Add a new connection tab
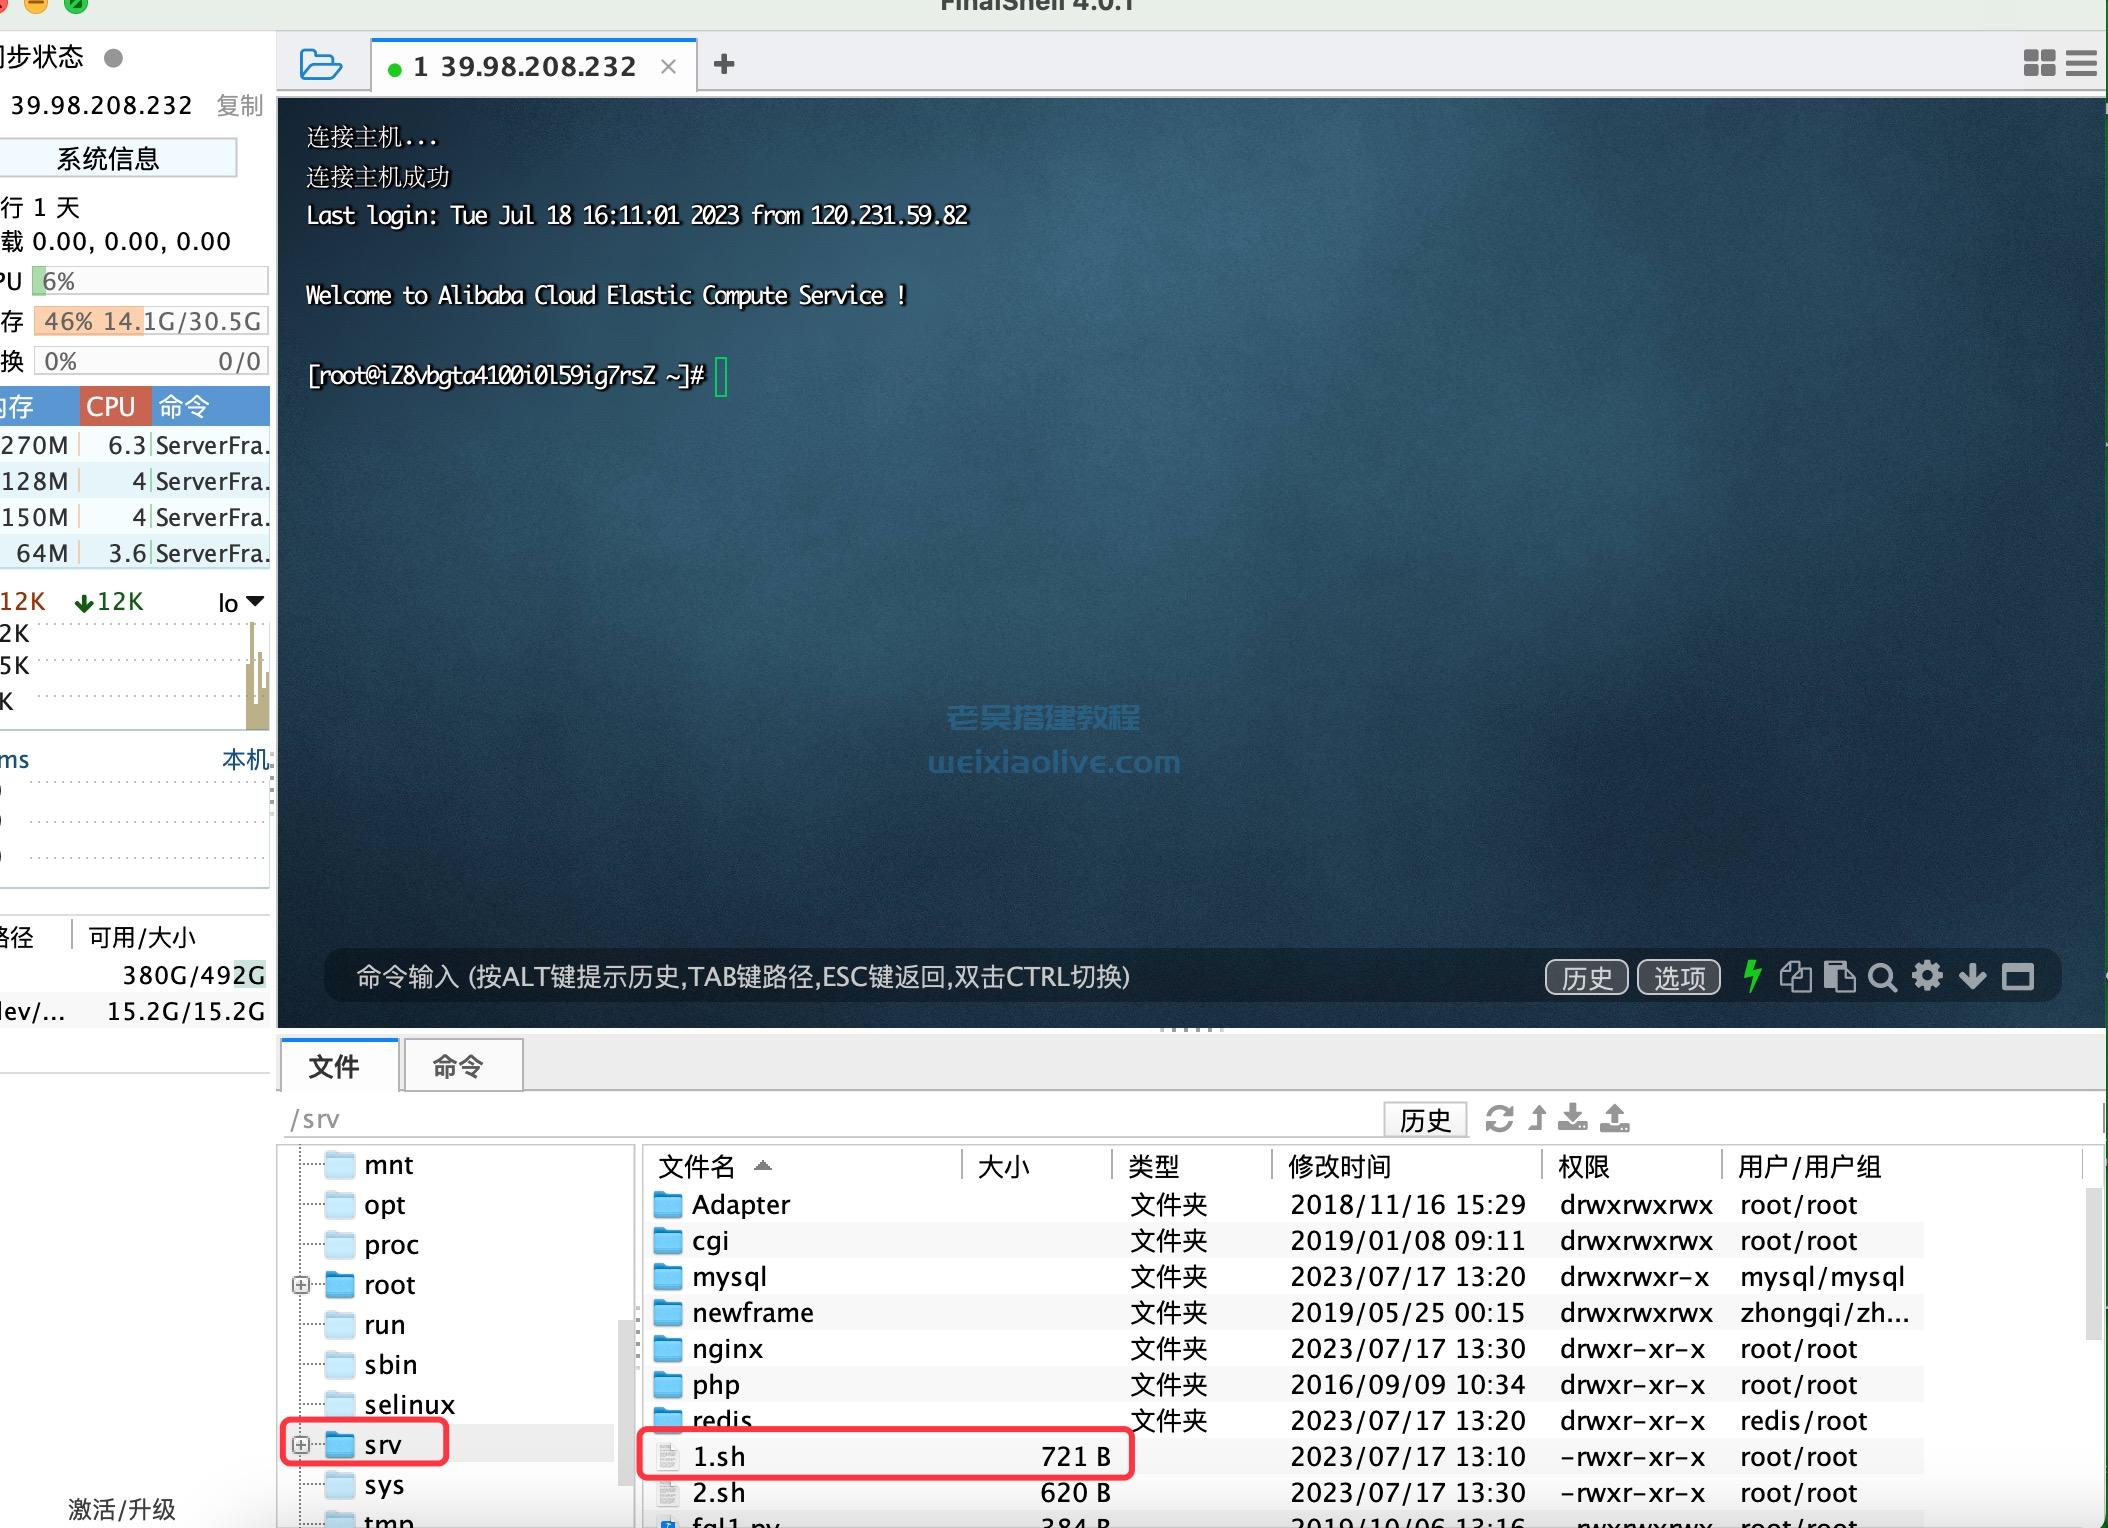Image resolution: width=2108 pixels, height=1528 pixels. [724, 65]
